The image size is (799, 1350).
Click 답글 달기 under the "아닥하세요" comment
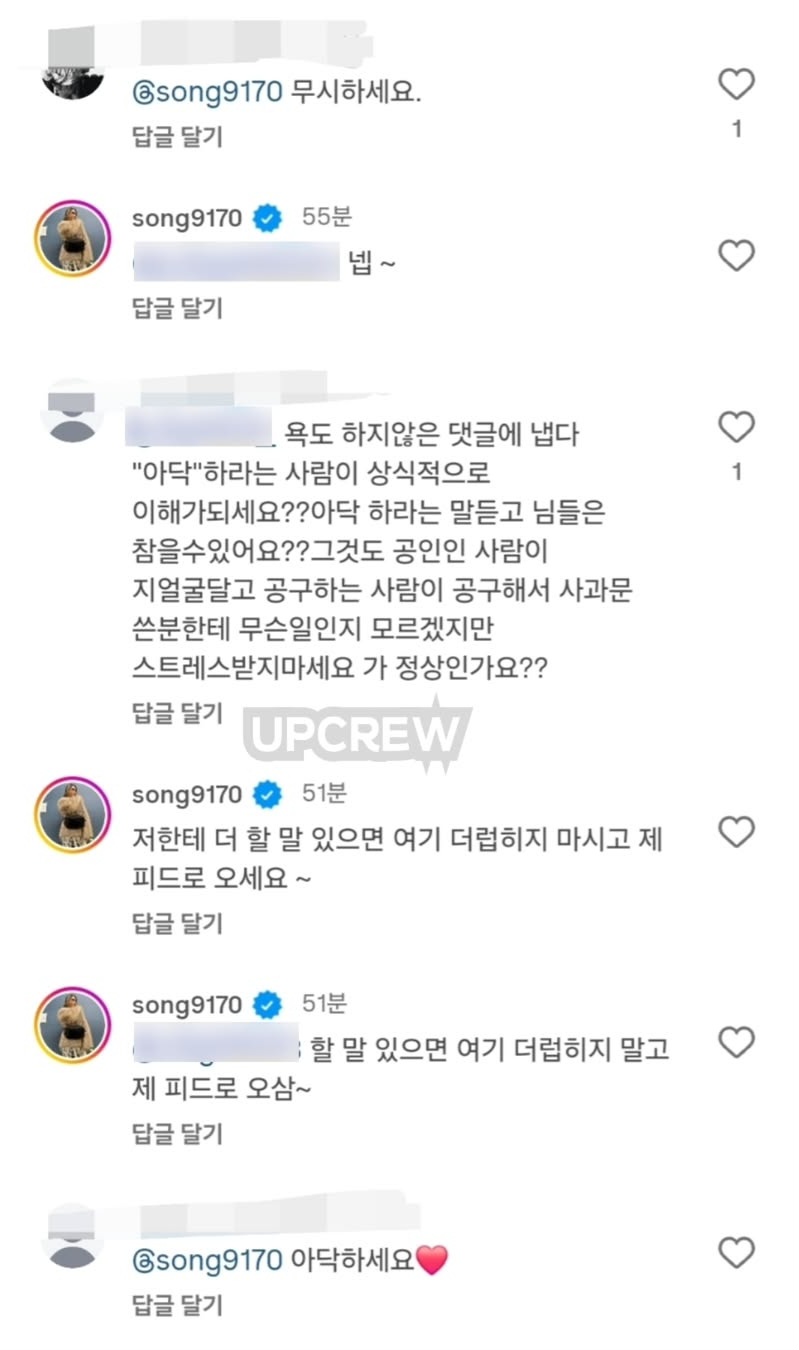coord(177,1304)
